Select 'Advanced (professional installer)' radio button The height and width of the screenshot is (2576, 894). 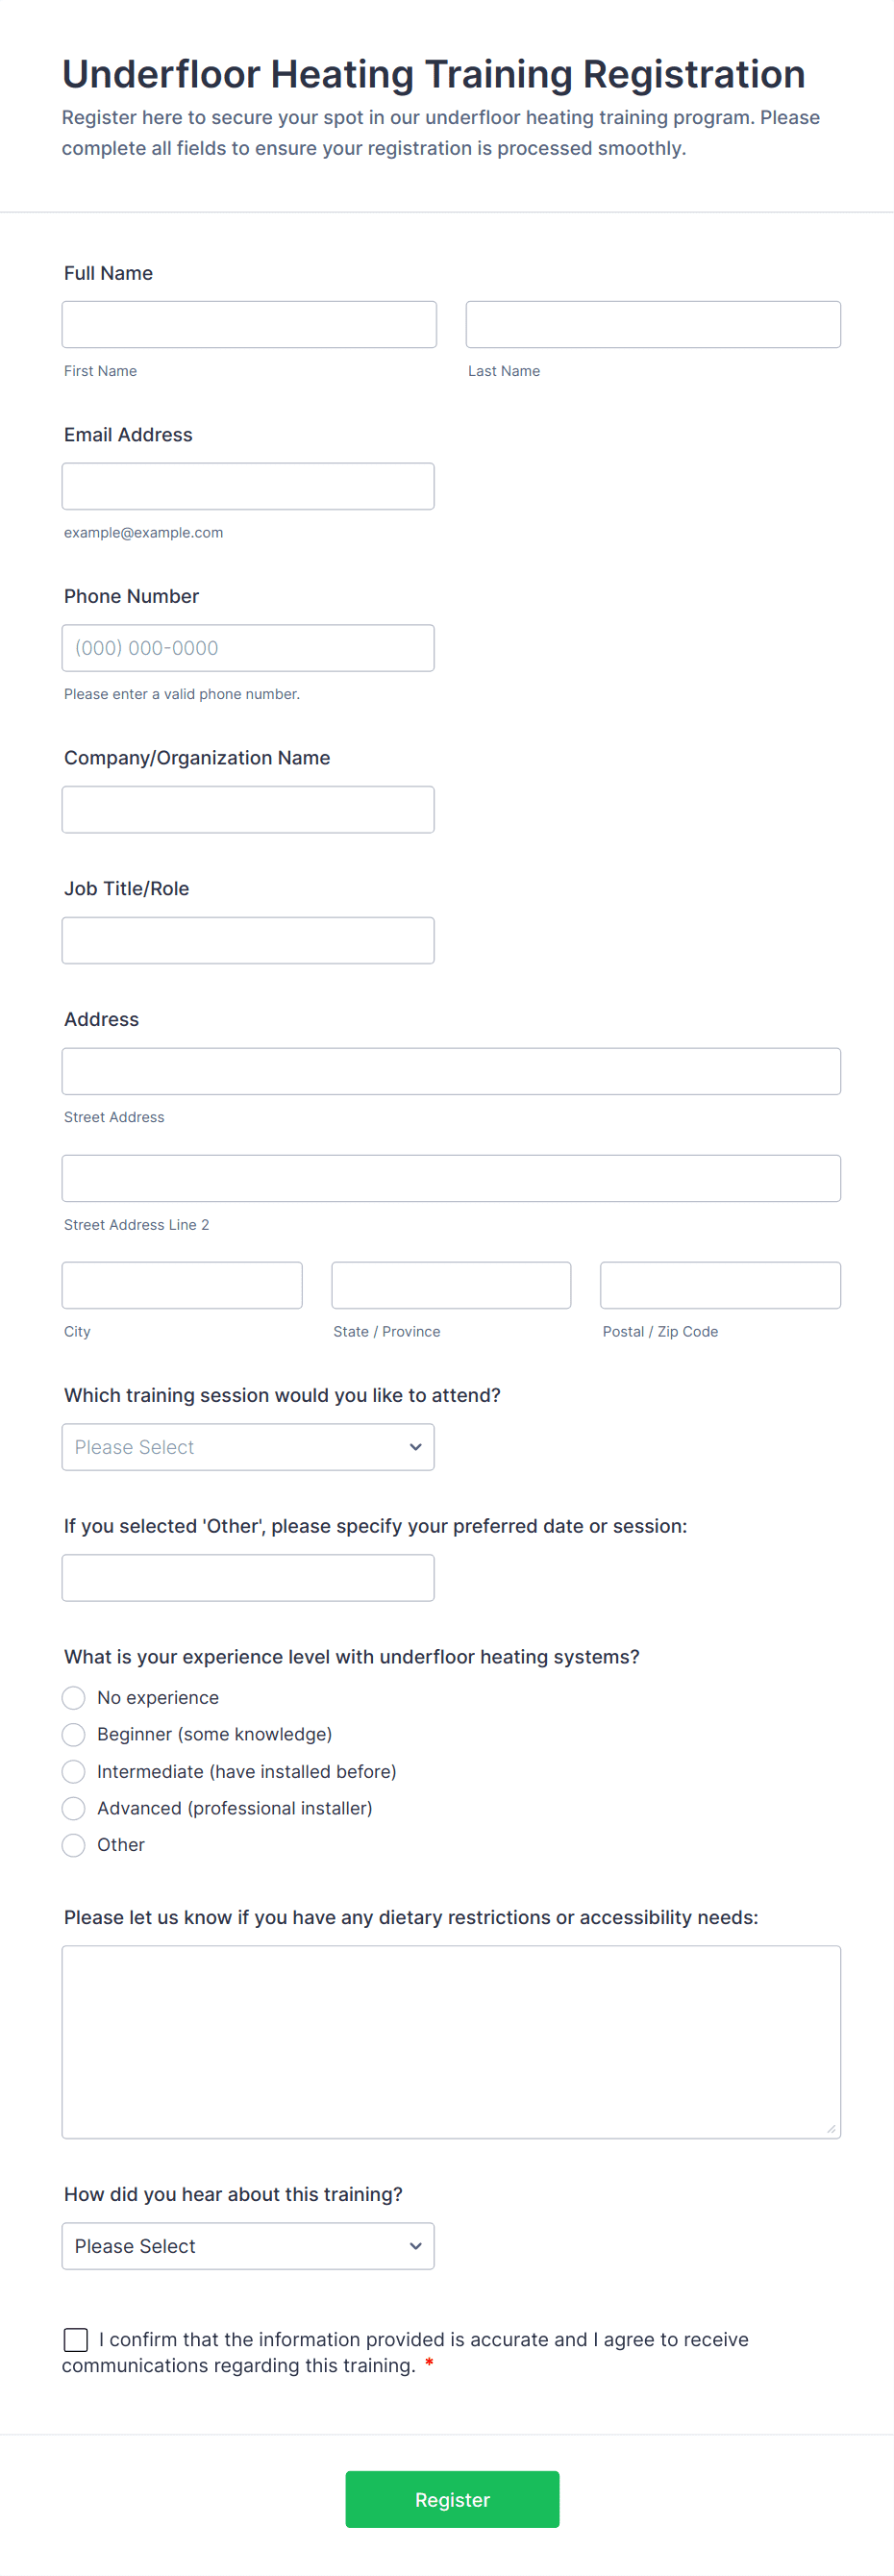(x=74, y=1808)
